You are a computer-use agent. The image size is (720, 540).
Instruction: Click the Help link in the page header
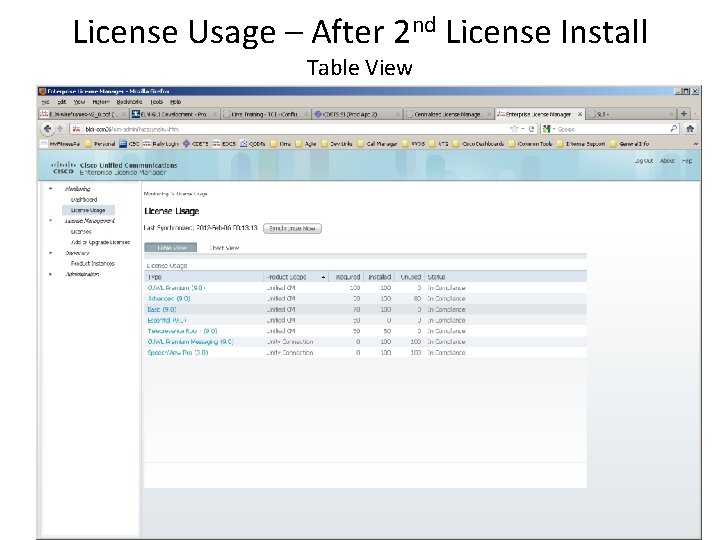tap(687, 161)
